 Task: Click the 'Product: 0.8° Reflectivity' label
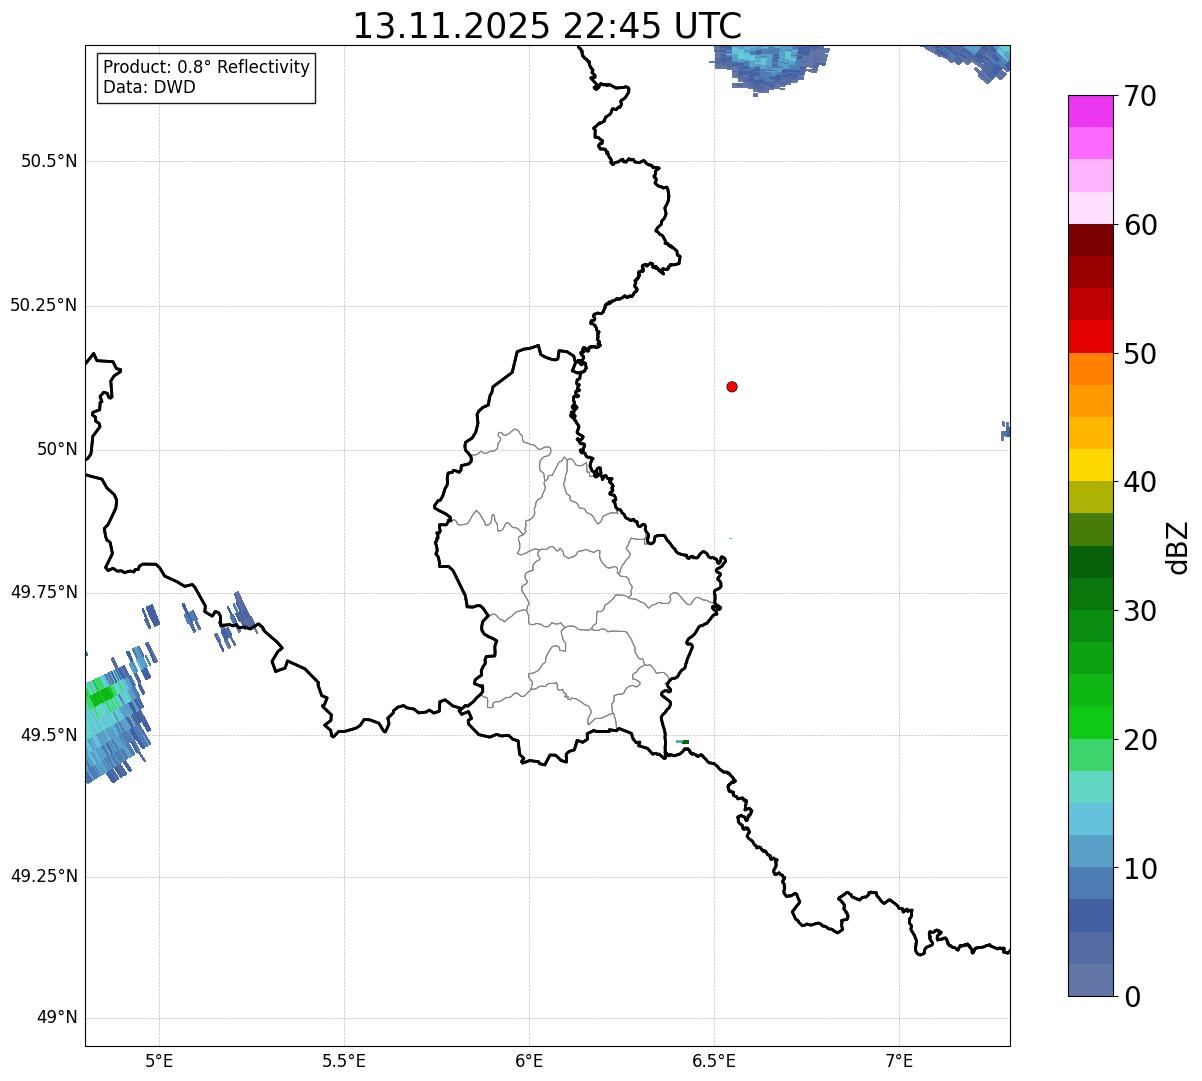pyautogui.click(x=207, y=67)
